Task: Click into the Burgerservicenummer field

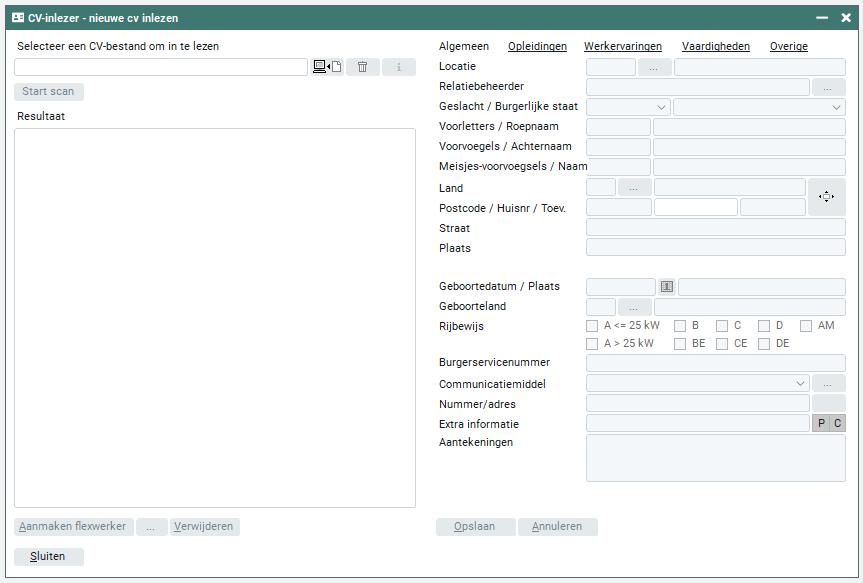Action: click(715, 363)
